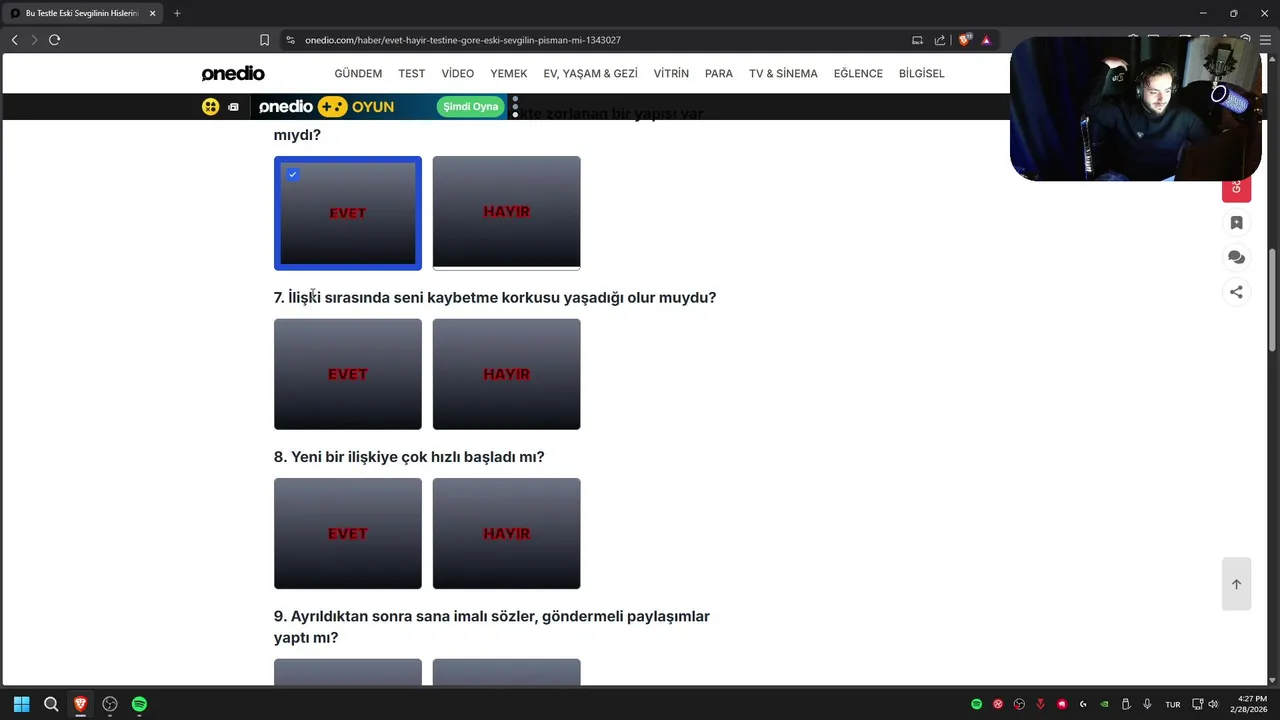Click the round white icon next to Brave on the taskbar
1280x720 pixels.
pos(110,704)
